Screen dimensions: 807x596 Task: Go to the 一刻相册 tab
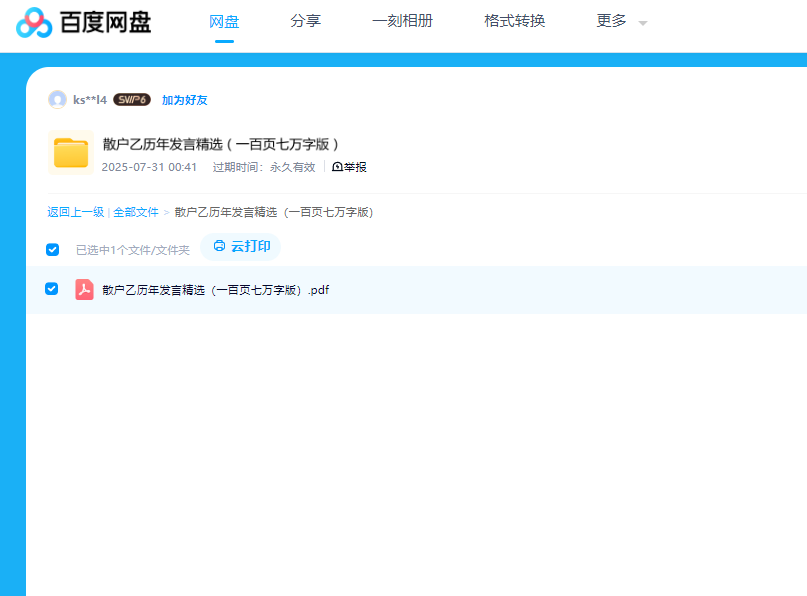coord(402,21)
